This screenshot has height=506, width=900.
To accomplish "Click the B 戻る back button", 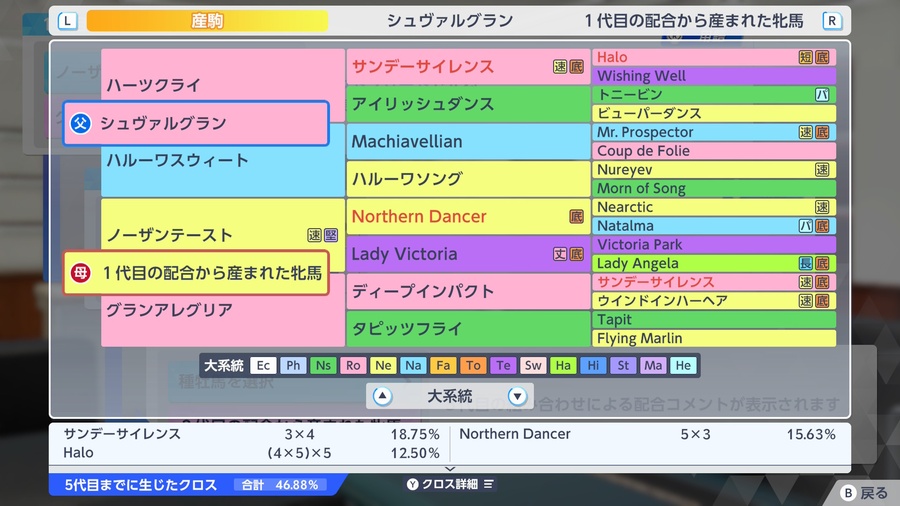I will pyautogui.click(x=864, y=493).
